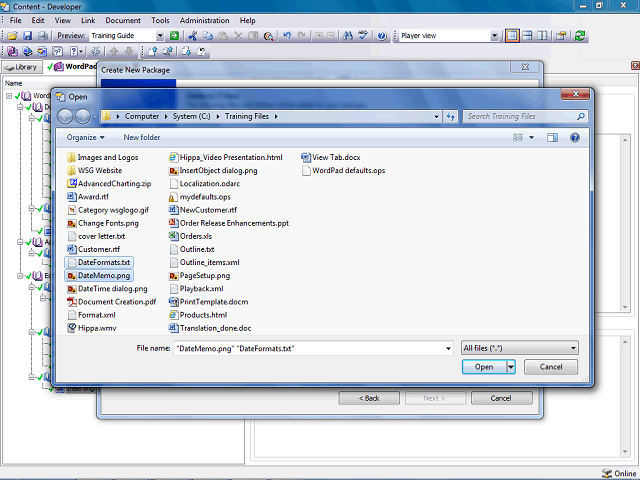
Task: Click the open folder toolbar icon
Action: click(12, 36)
